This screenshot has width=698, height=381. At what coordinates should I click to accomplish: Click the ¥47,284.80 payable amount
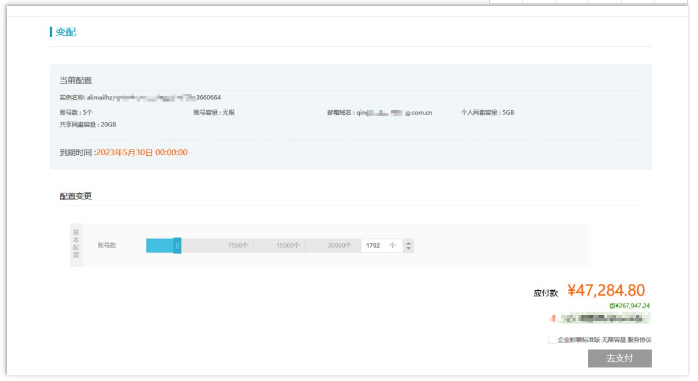(x=606, y=290)
